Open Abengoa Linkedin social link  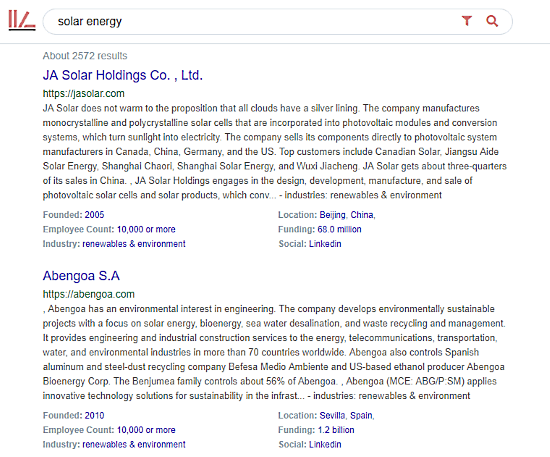(325, 444)
